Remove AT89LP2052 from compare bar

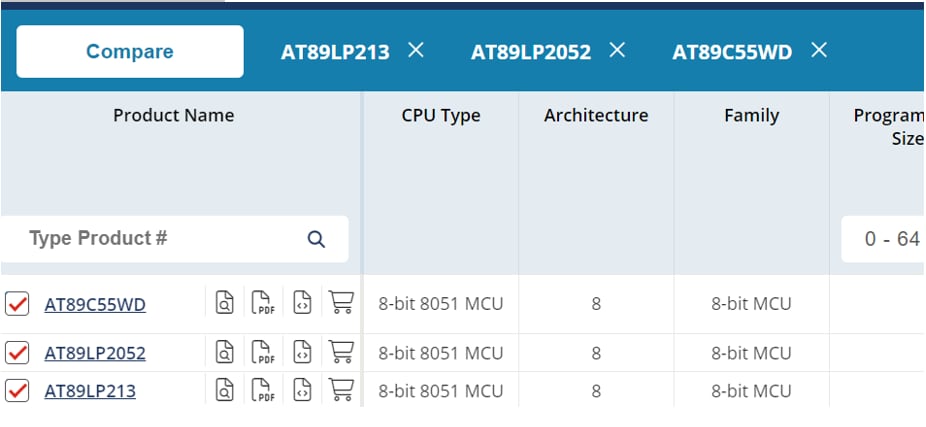617,50
